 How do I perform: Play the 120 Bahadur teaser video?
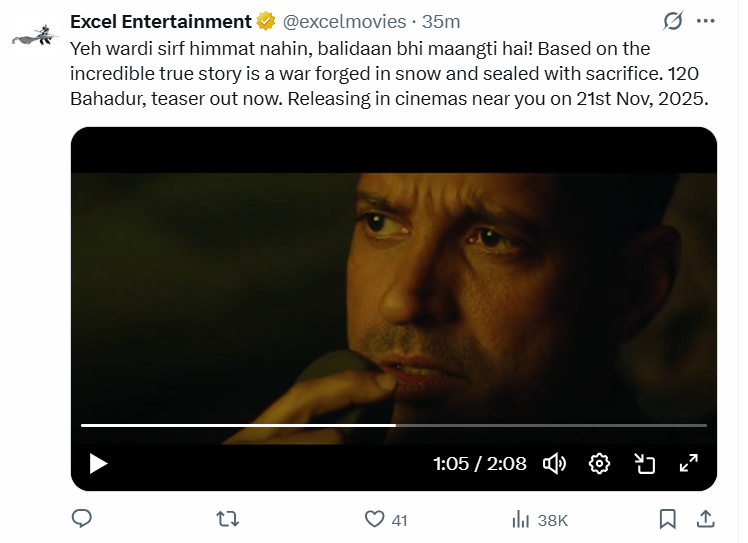click(x=98, y=463)
